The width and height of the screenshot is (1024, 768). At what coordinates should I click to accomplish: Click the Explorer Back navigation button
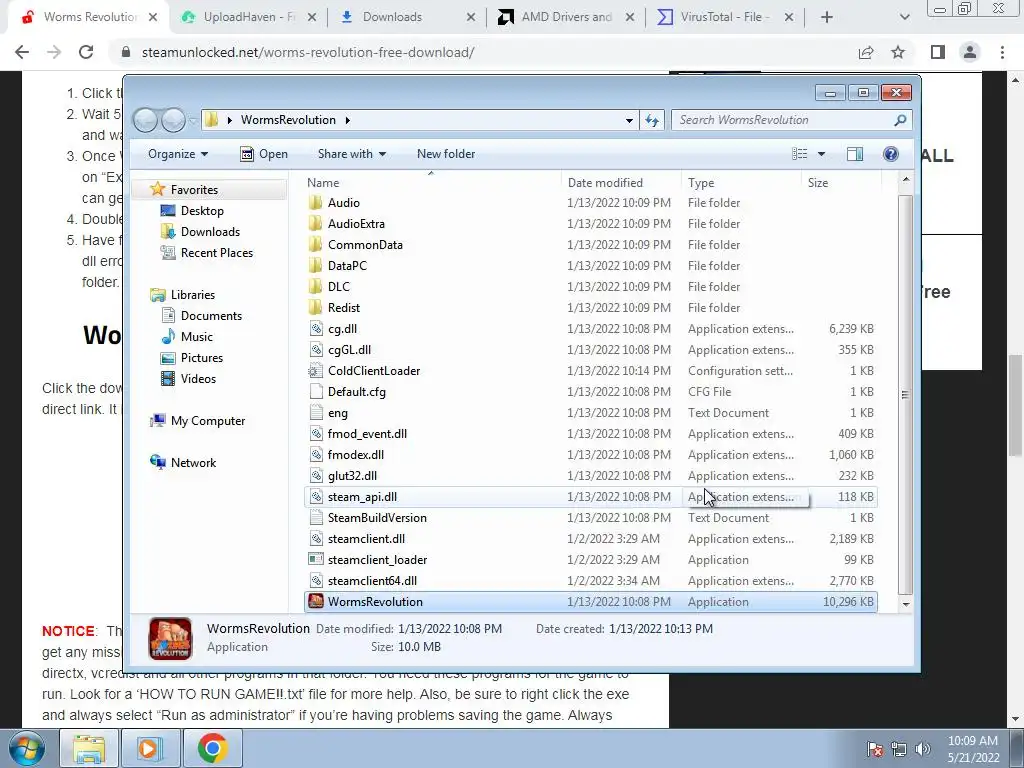pyautogui.click(x=146, y=120)
